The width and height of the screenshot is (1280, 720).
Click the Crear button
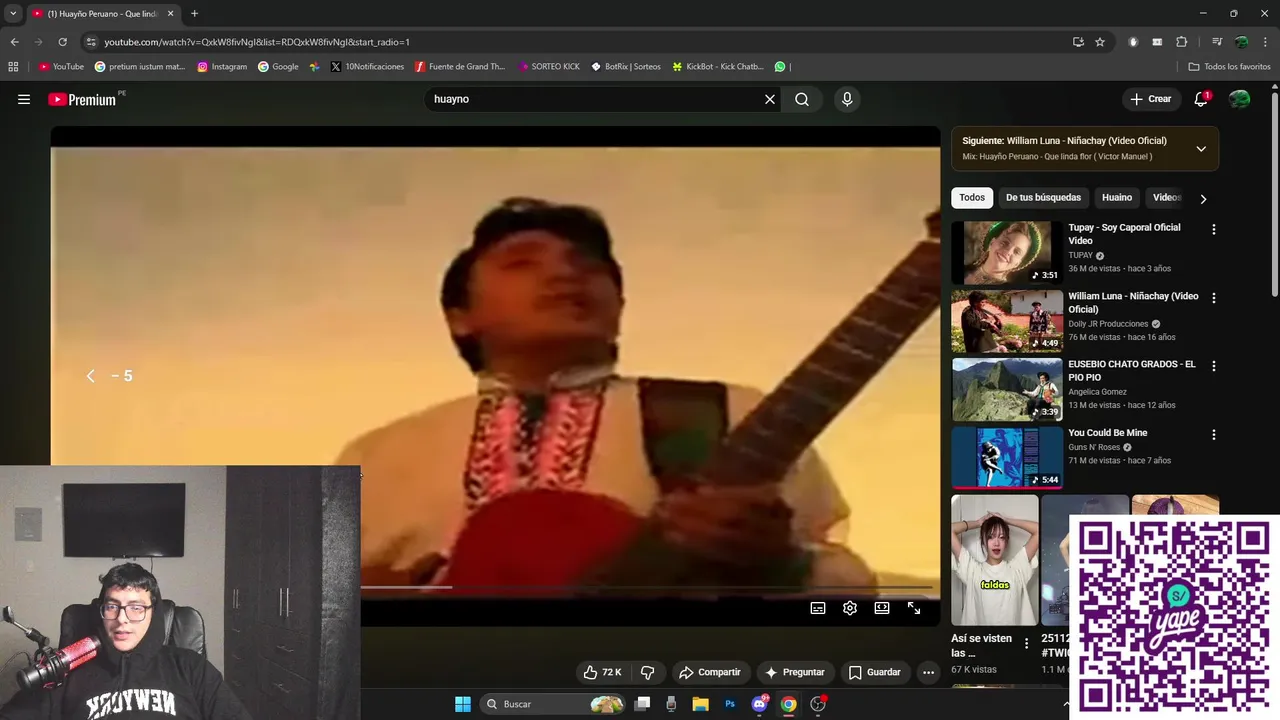1151,99
